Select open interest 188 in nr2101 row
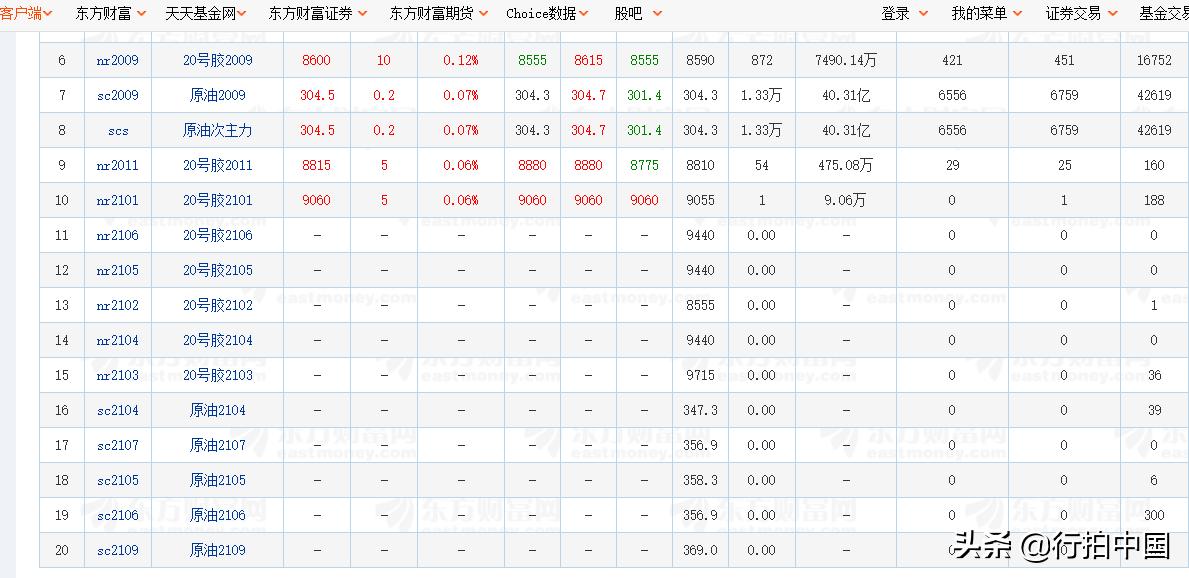 click(x=1154, y=200)
